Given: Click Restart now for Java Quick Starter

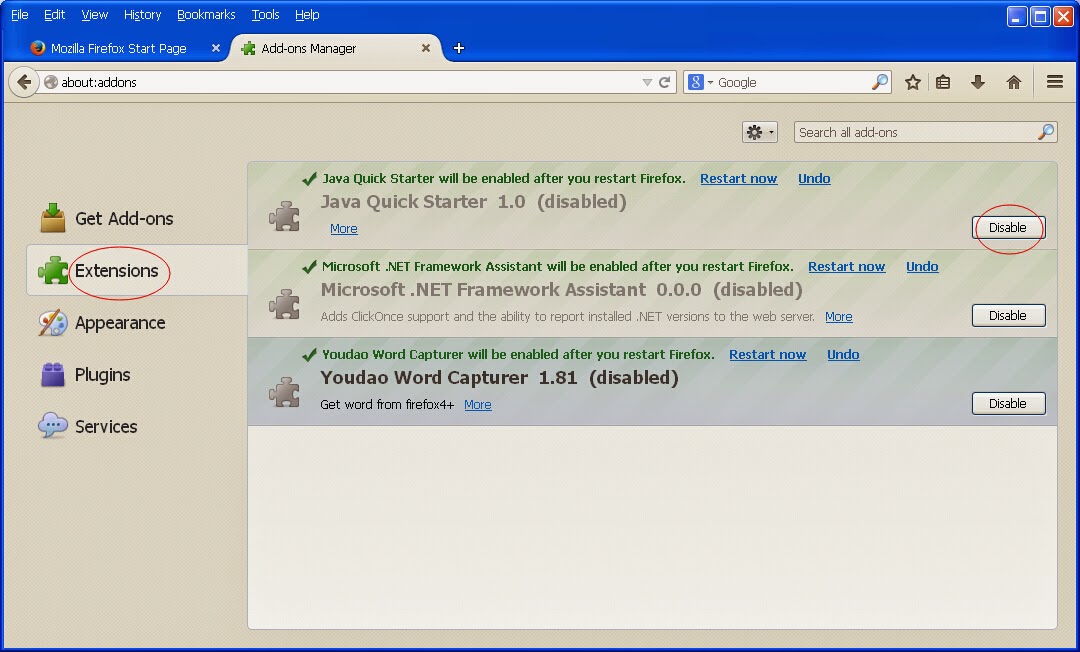Looking at the screenshot, I should tap(738, 178).
